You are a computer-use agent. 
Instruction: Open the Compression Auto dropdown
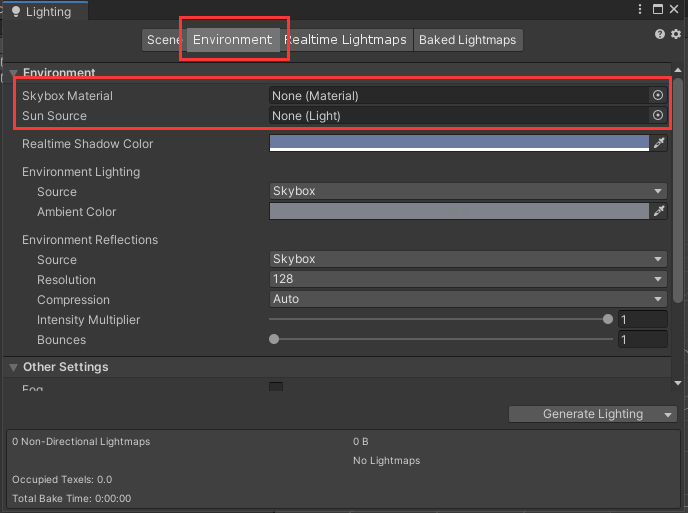468,299
